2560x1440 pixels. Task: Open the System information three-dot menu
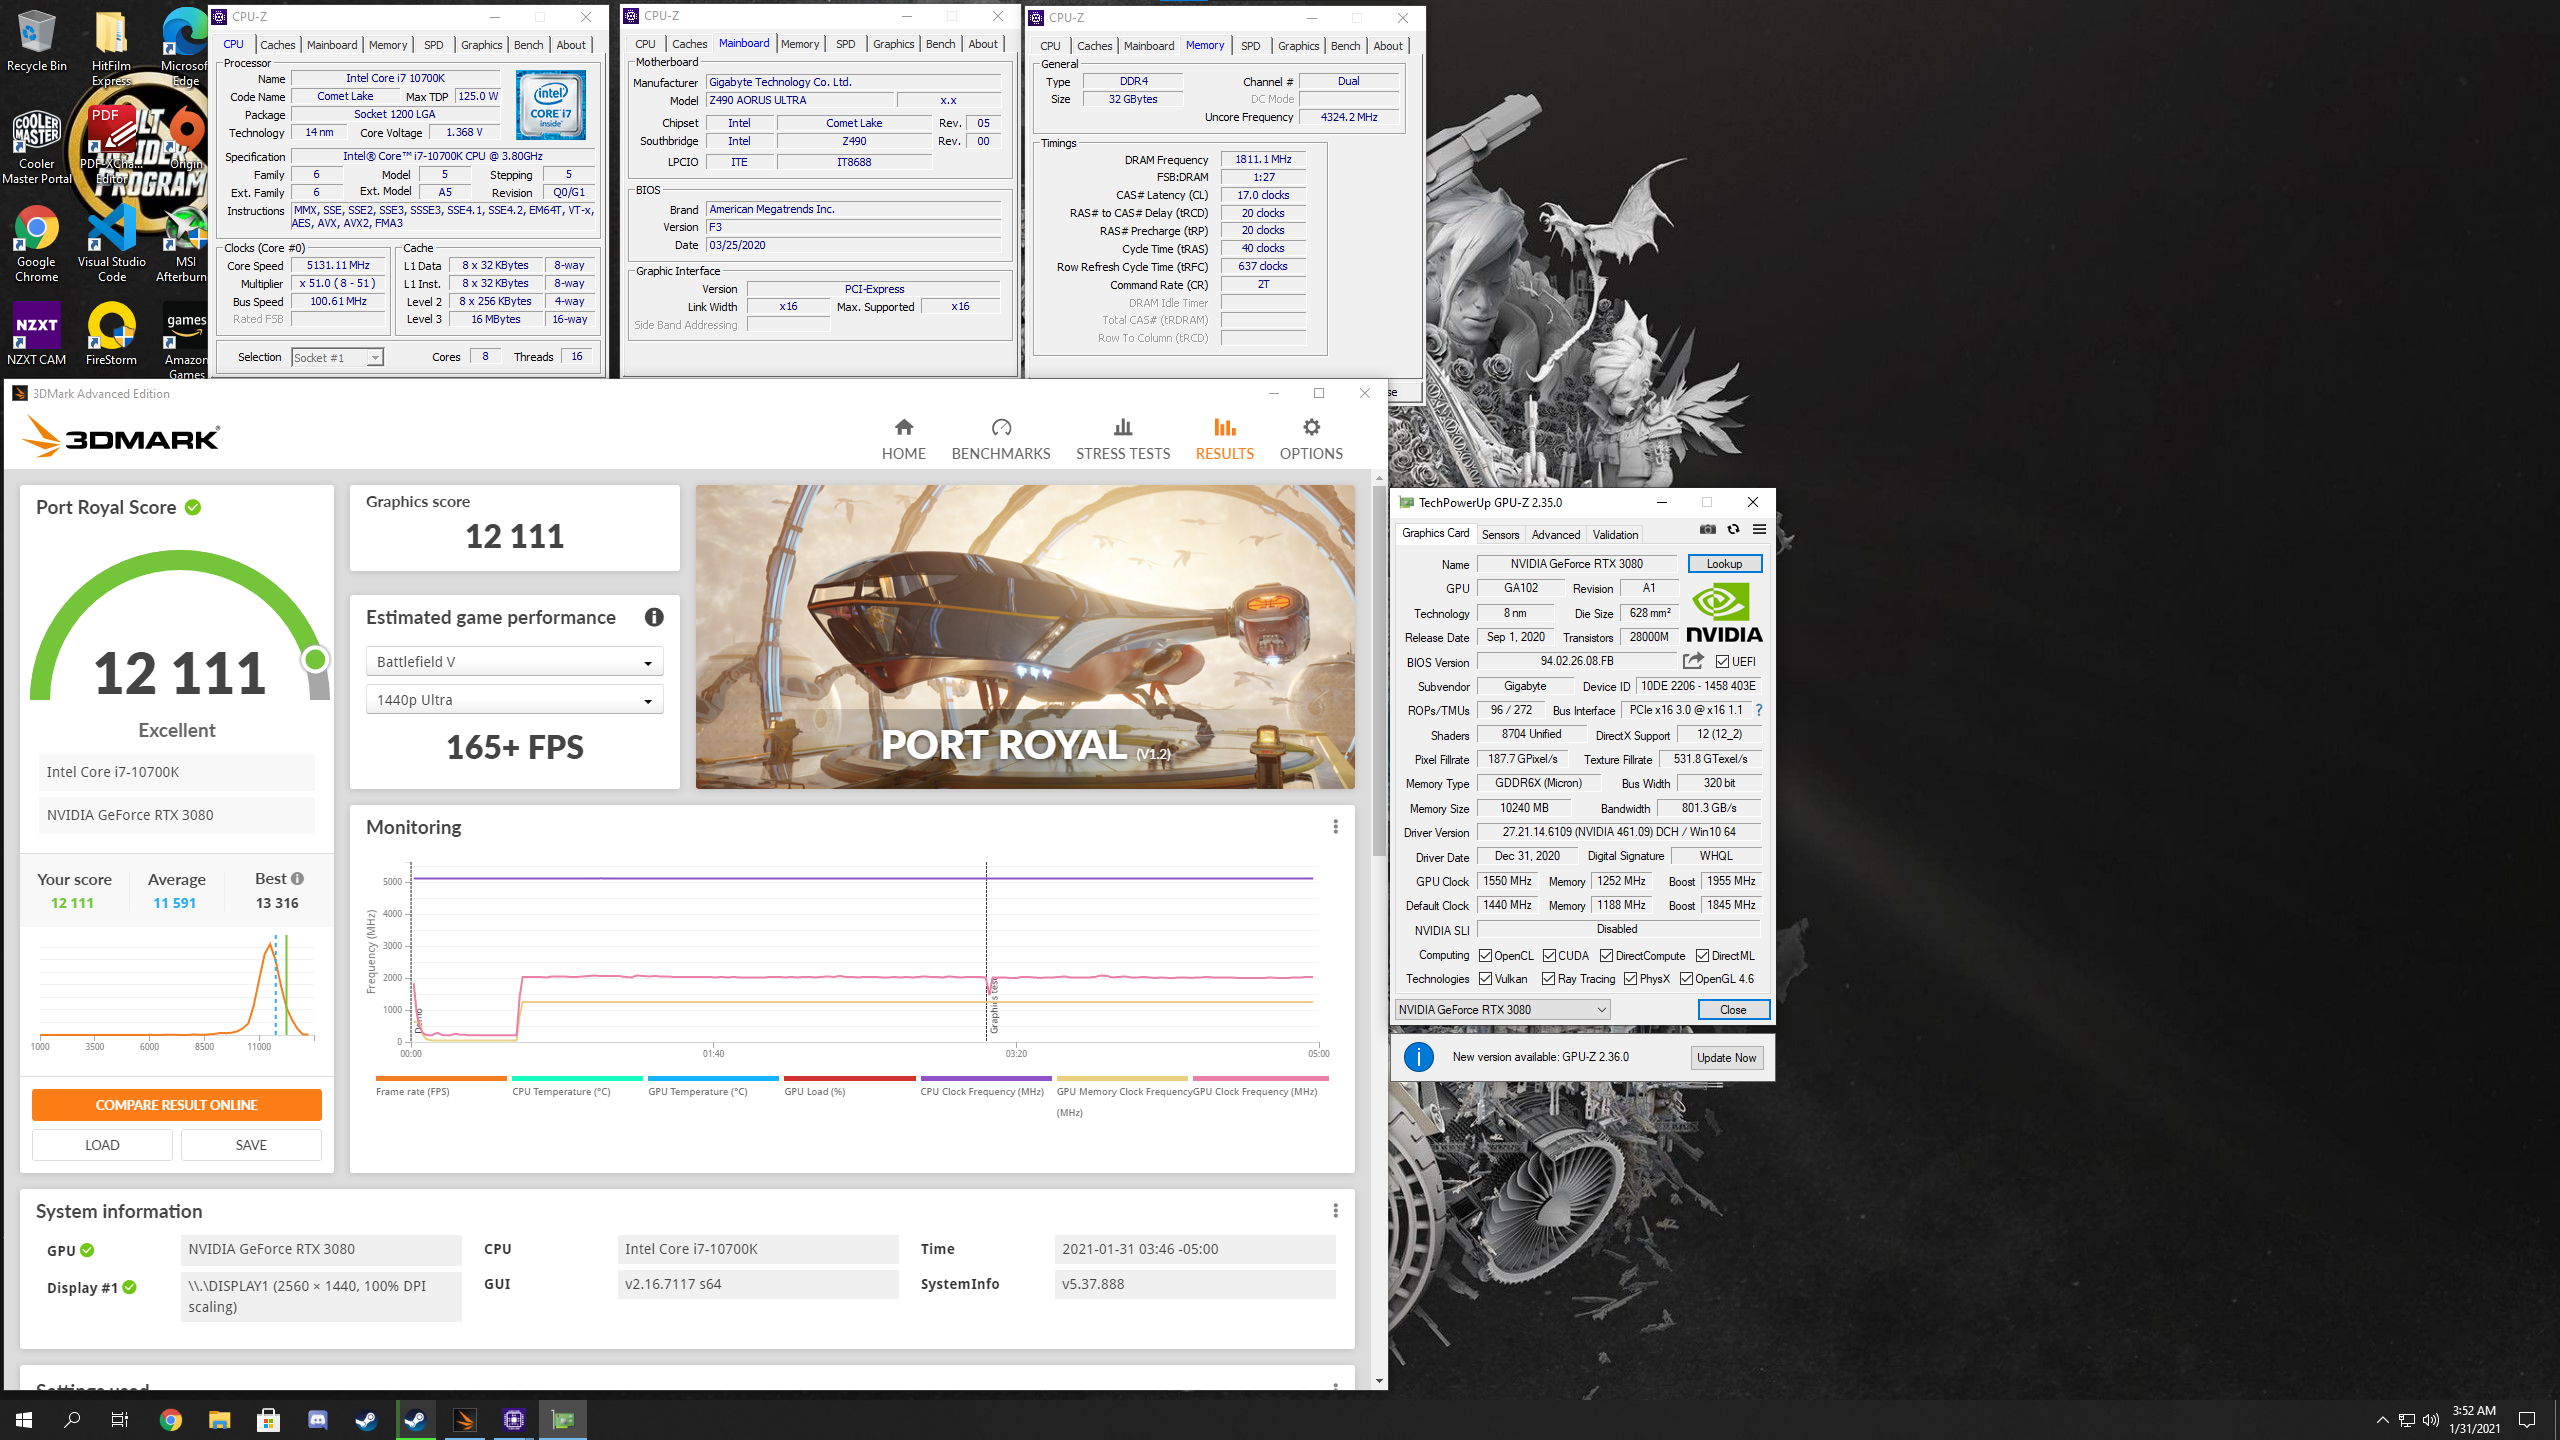[1335, 1211]
